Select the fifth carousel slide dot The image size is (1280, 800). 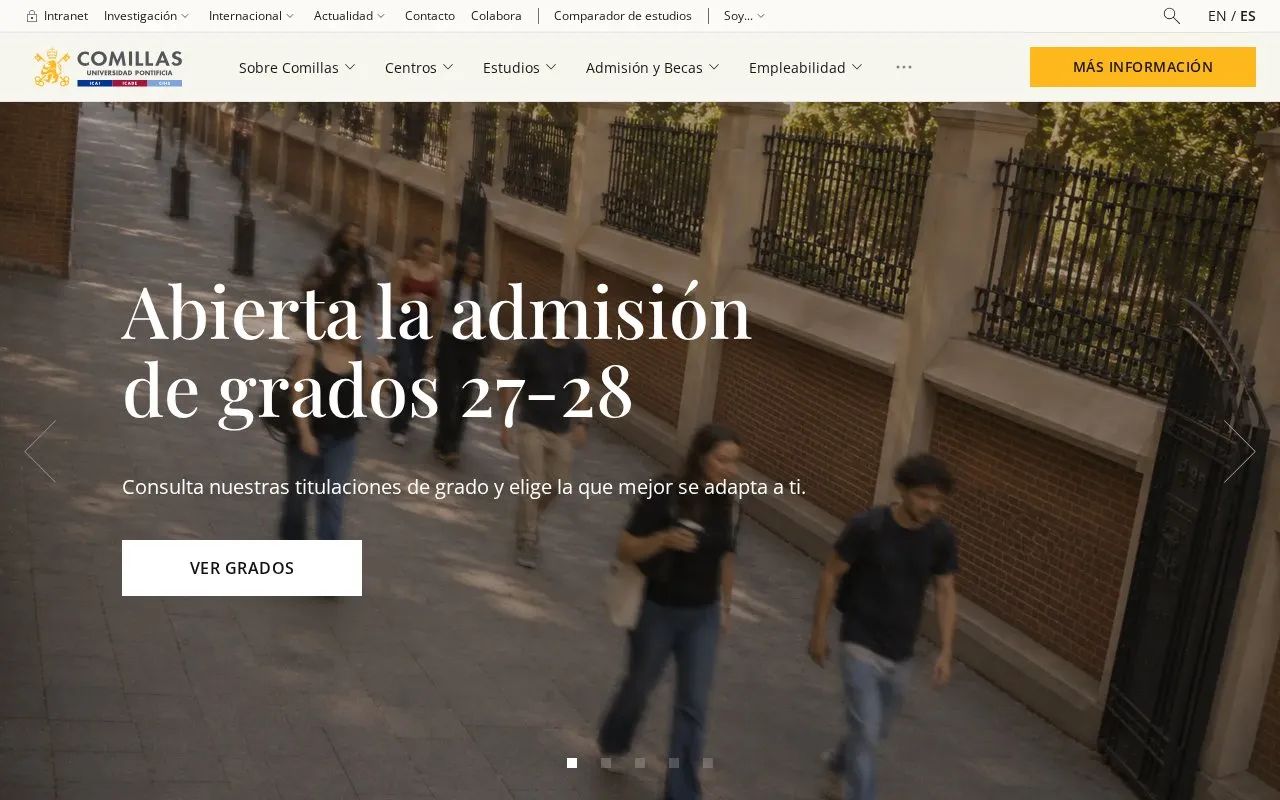(x=708, y=763)
